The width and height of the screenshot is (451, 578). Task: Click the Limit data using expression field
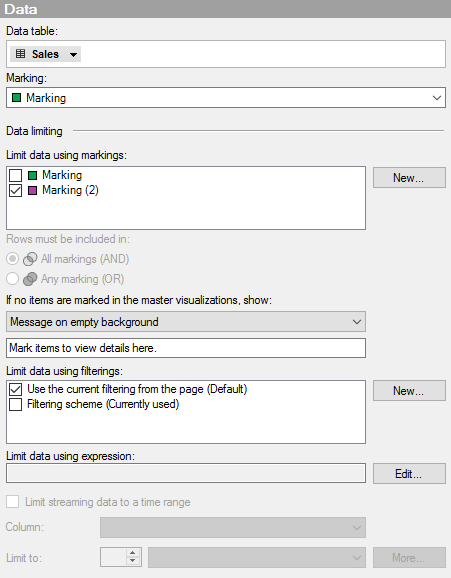186,473
